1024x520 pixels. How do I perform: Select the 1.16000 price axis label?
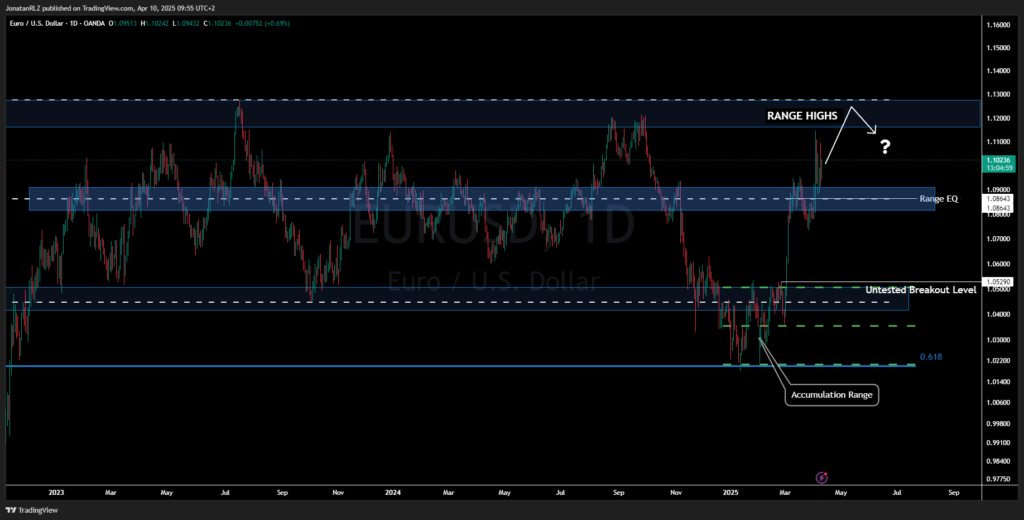(x=997, y=24)
